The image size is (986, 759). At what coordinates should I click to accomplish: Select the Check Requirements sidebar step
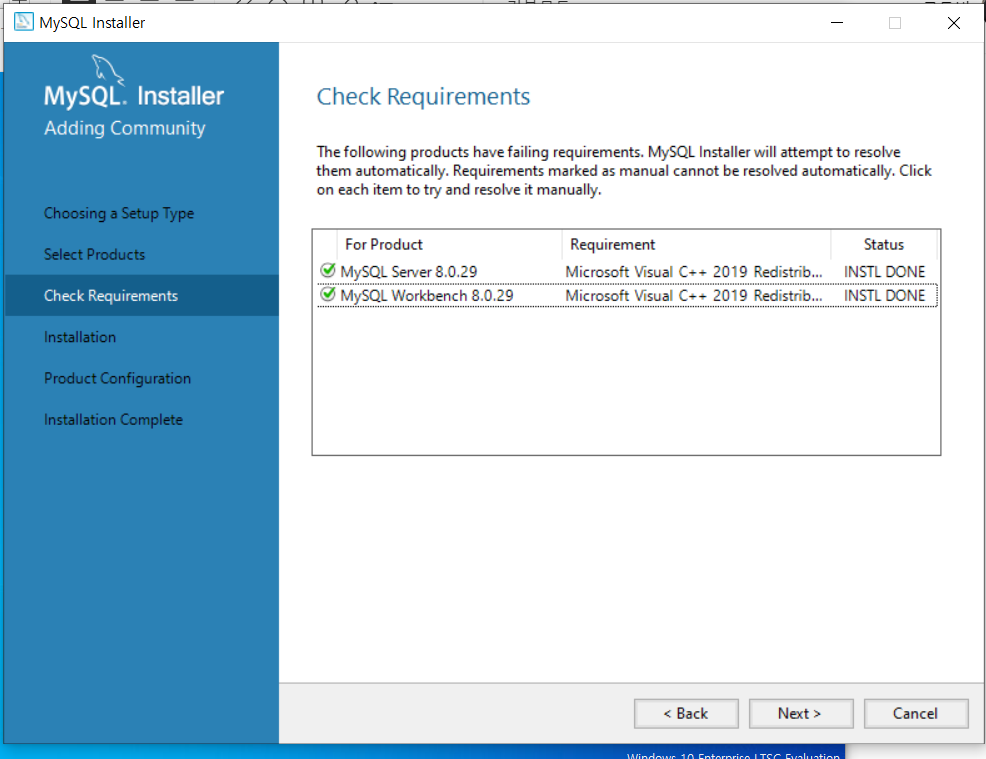pyautogui.click(x=141, y=296)
